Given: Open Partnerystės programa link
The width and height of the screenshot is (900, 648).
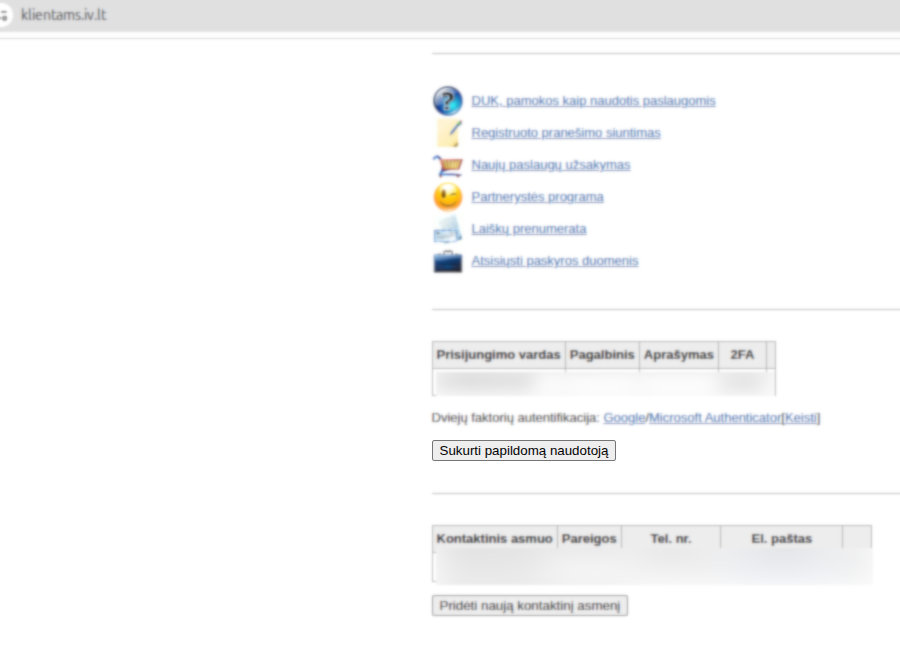Looking at the screenshot, I should [x=537, y=197].
